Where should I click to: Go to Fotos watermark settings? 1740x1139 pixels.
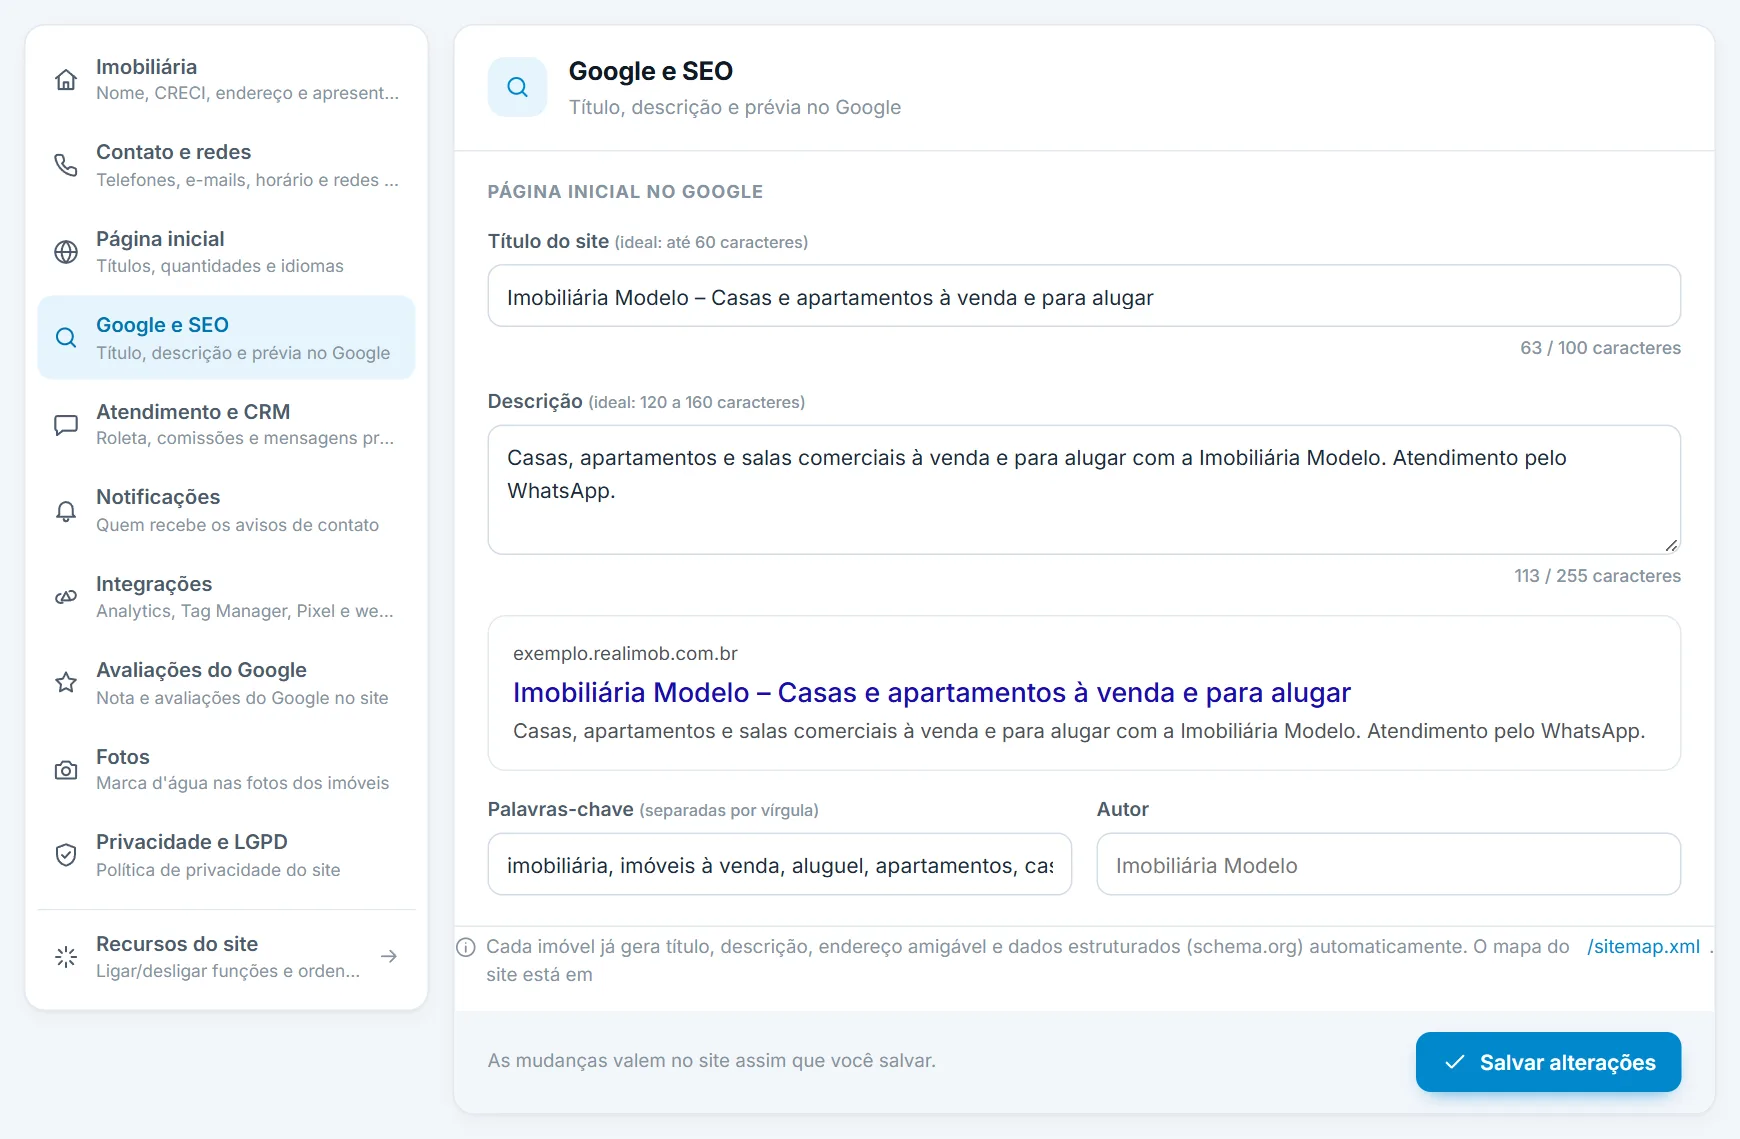point(226,770)
